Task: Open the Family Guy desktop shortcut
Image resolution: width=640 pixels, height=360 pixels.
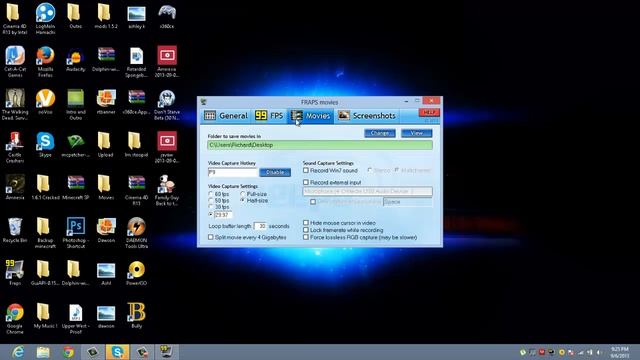Action: pos(167,190)
